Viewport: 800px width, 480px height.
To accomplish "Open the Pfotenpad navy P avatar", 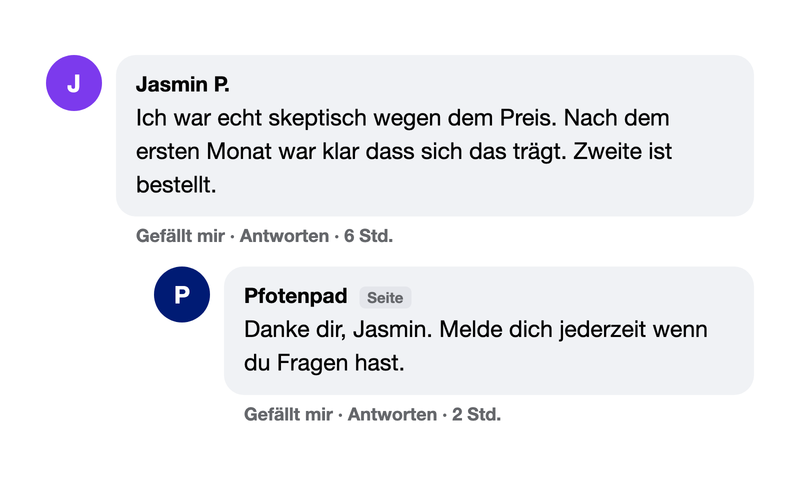I will [x=182, y=294].
